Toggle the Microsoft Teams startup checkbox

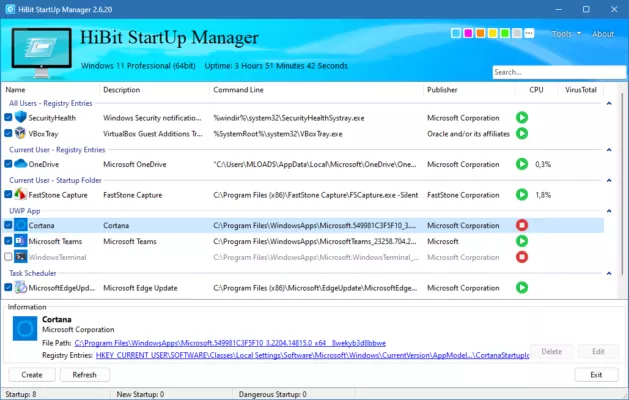point(8,241)
